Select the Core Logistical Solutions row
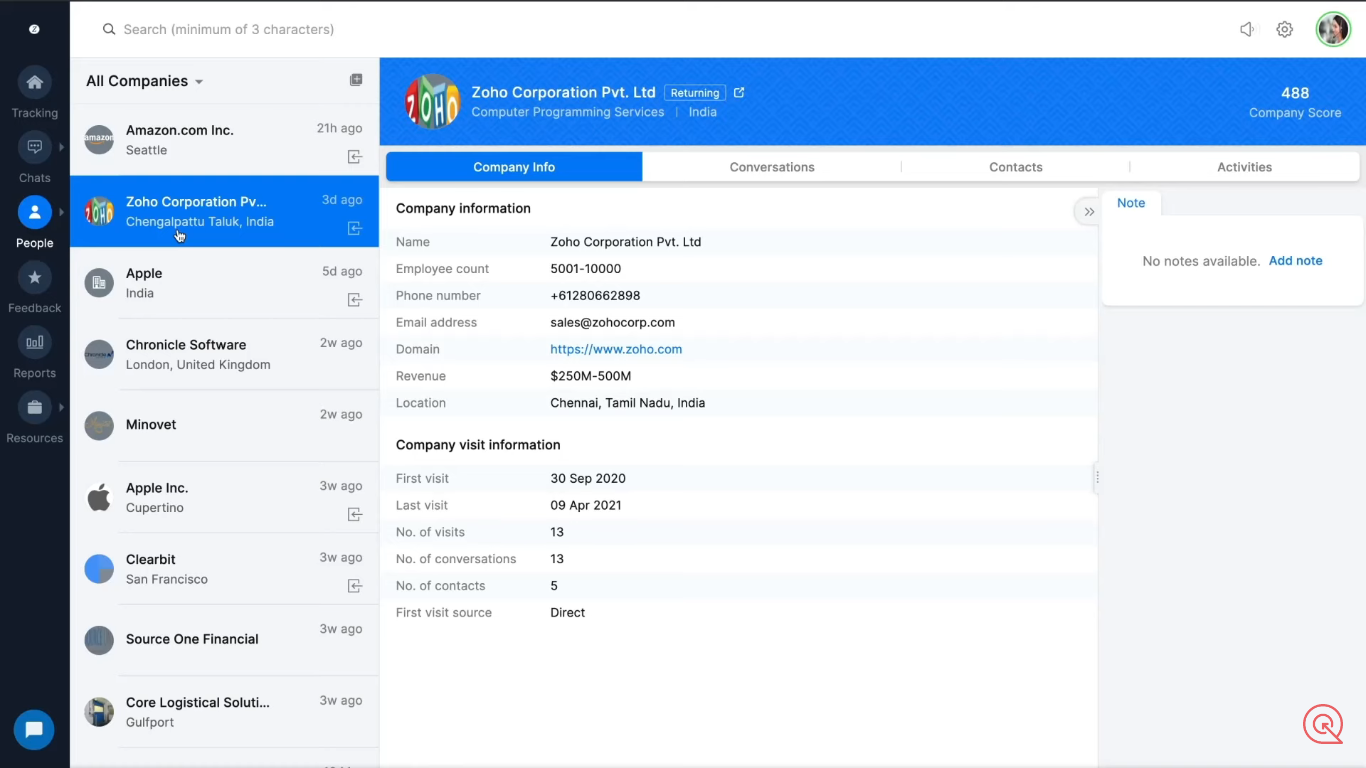The width and height of the screenshot is (1366, 768). [224, 712]
